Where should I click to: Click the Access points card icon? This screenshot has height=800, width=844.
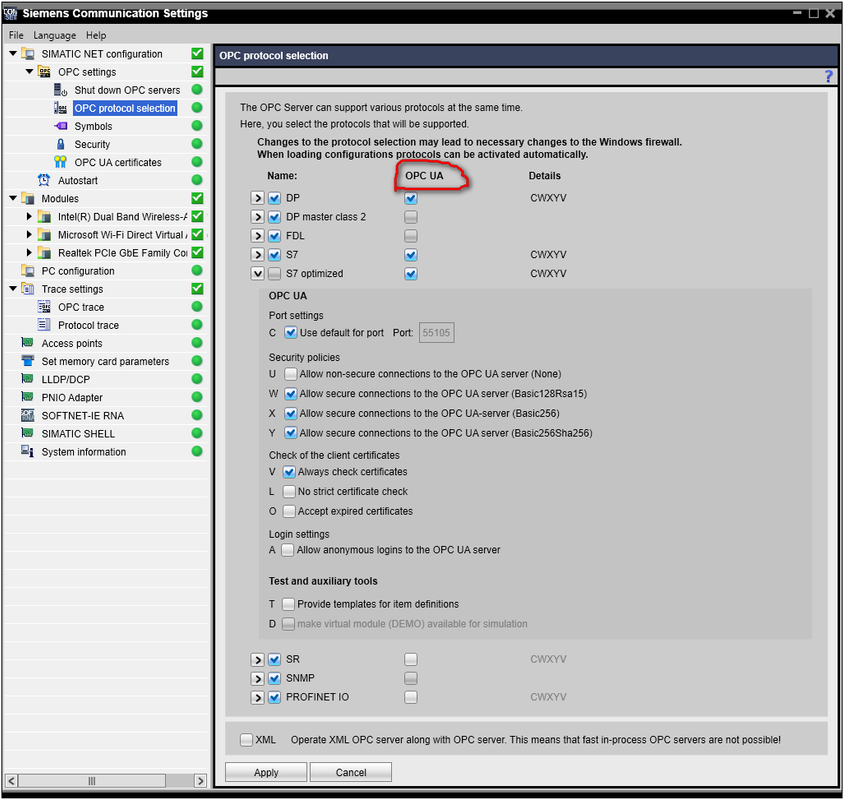tap(27, 343)
